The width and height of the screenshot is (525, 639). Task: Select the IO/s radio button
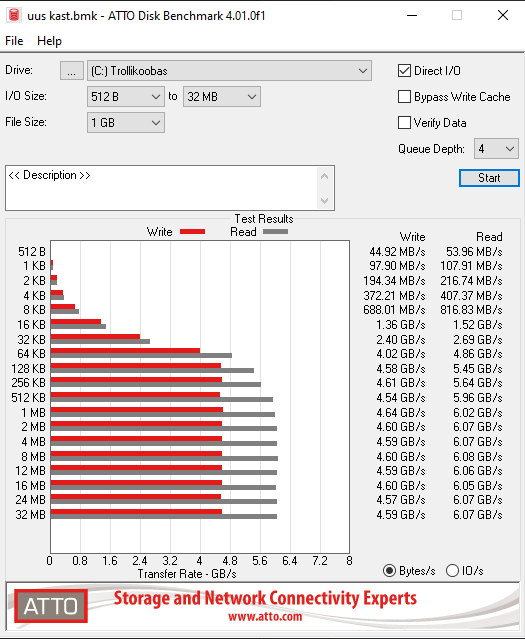452,571
